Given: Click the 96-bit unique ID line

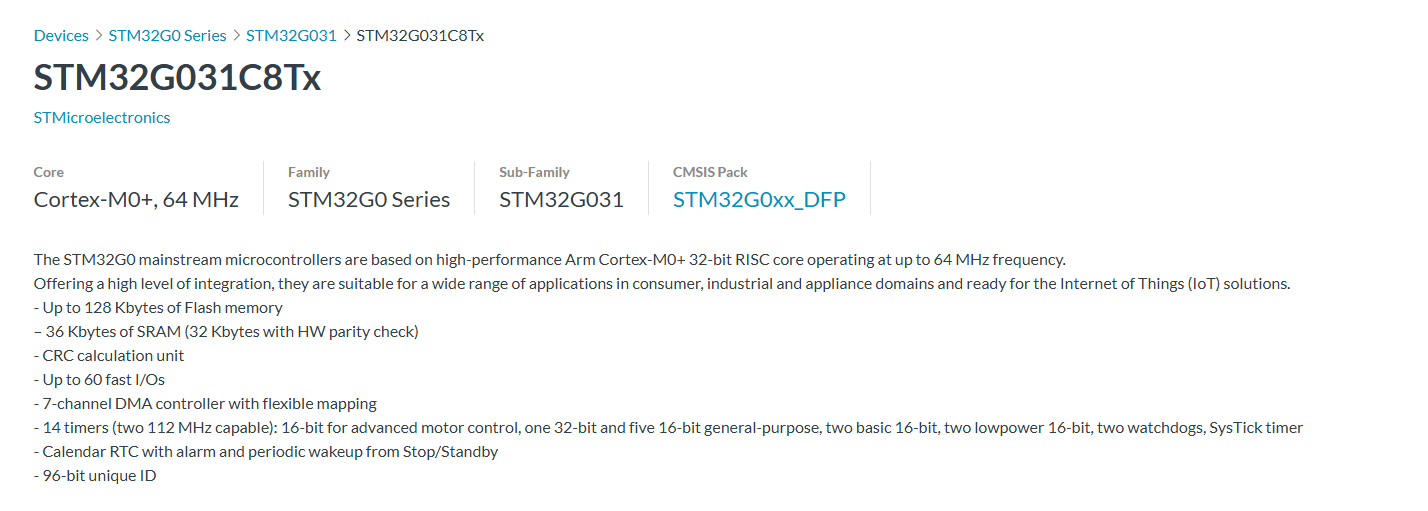Looking at the screenshot, I should (95, 475).
